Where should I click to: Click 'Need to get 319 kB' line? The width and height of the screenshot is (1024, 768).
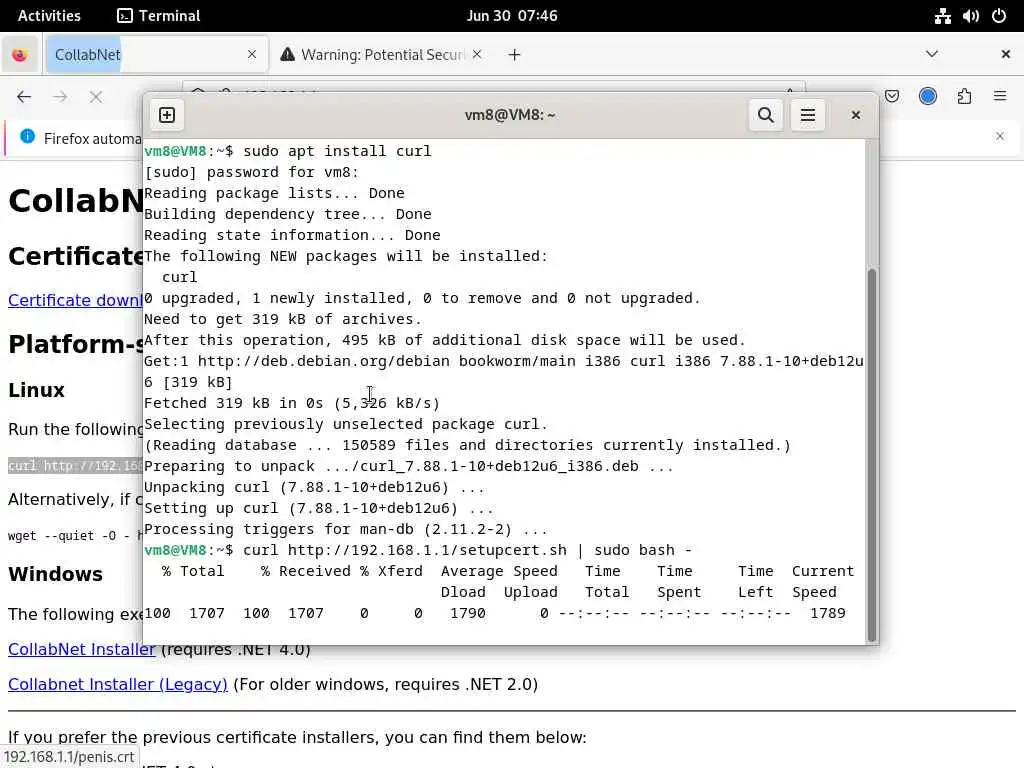point(283,319)
